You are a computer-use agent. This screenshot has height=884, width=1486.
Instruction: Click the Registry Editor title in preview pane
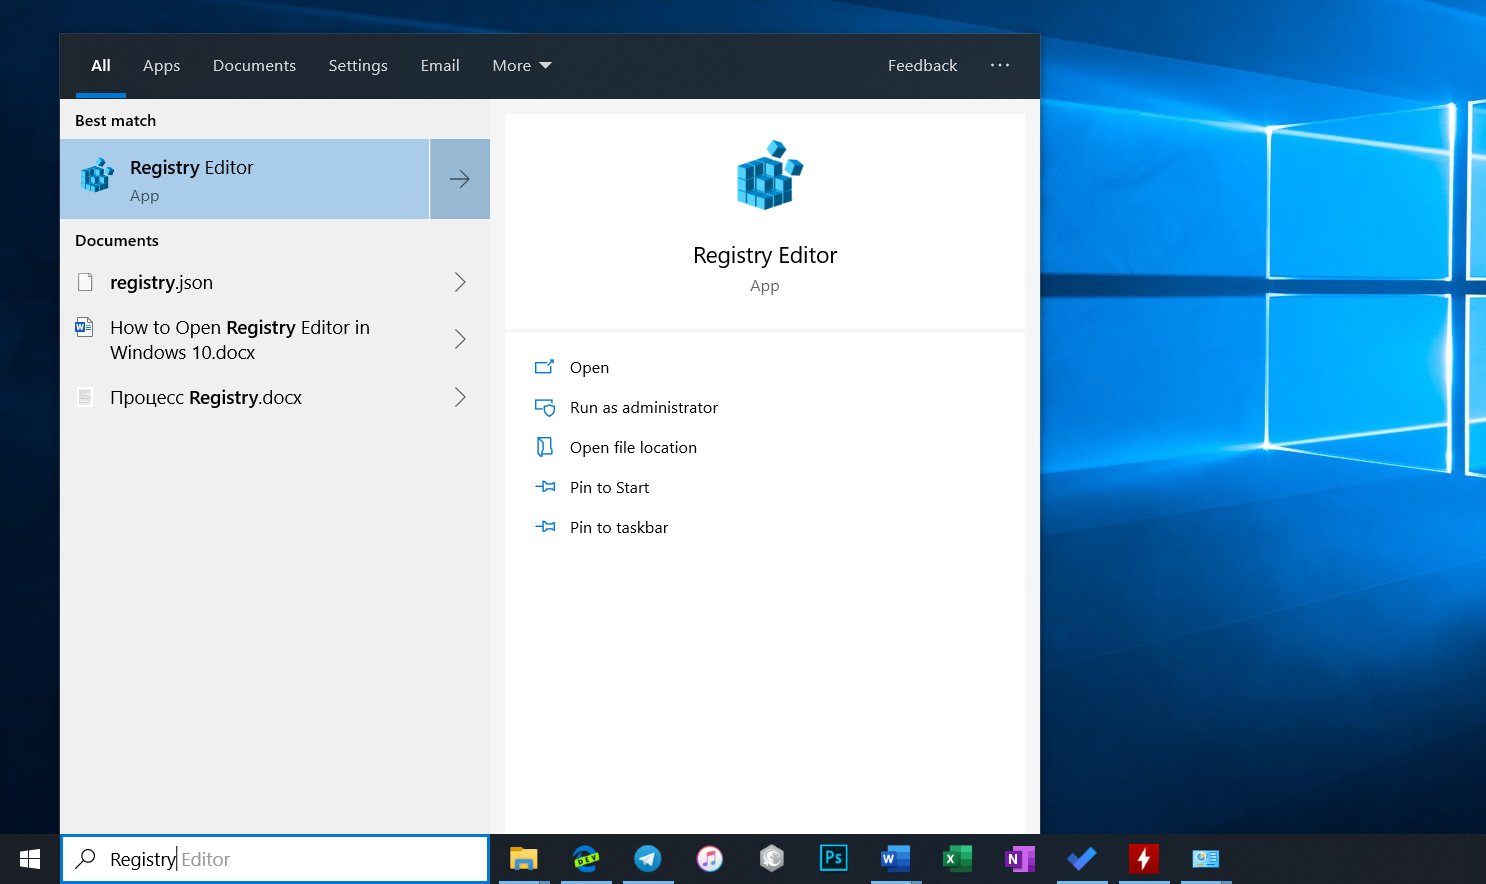pos(765,255)
